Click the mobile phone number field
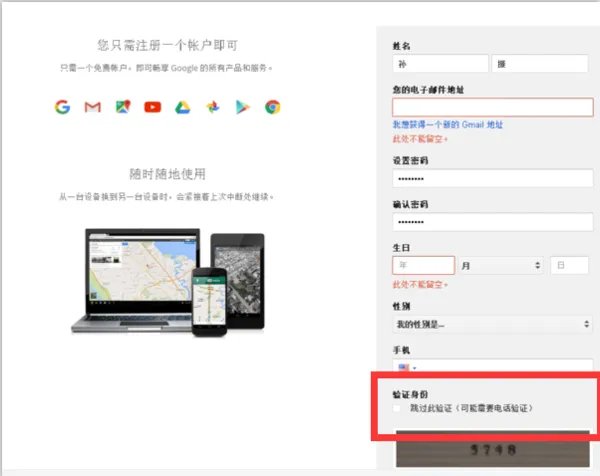 tap(493, 366)
